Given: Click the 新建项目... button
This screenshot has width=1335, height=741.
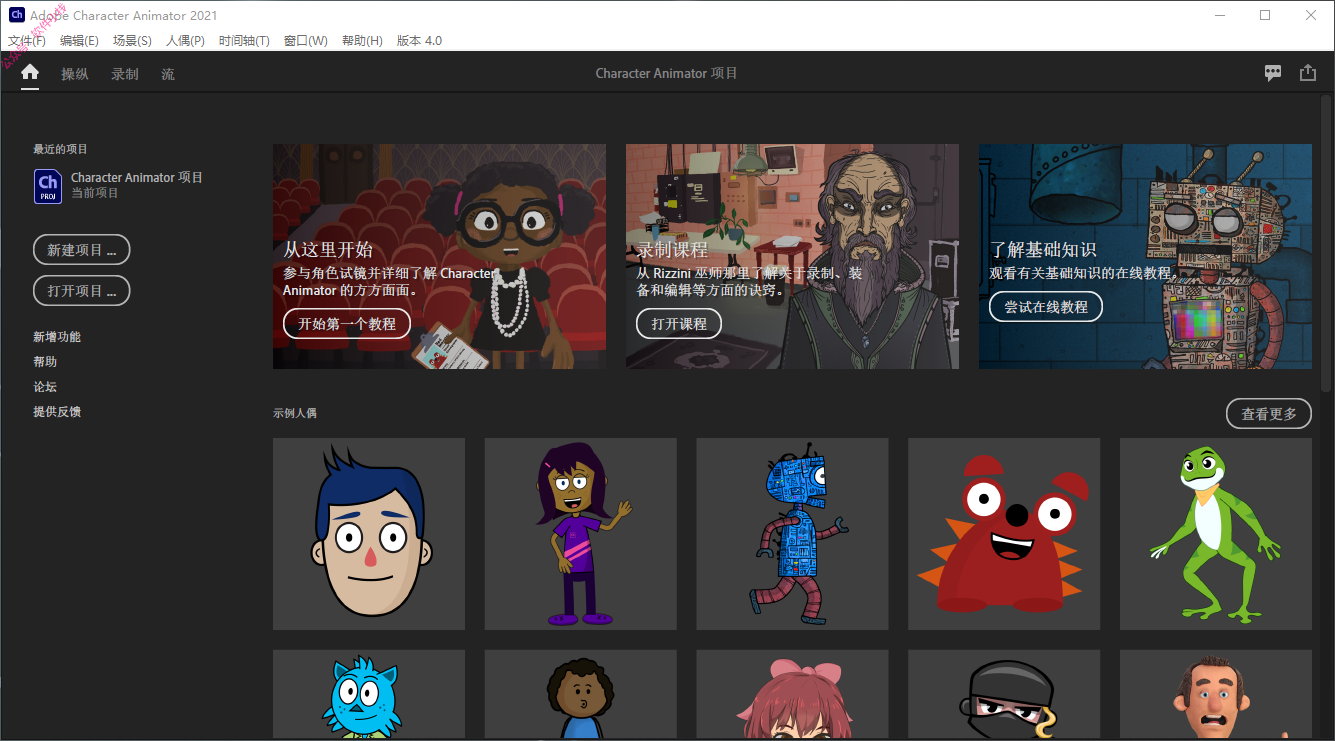Looking at the screenshot, I should pos(82,250).
